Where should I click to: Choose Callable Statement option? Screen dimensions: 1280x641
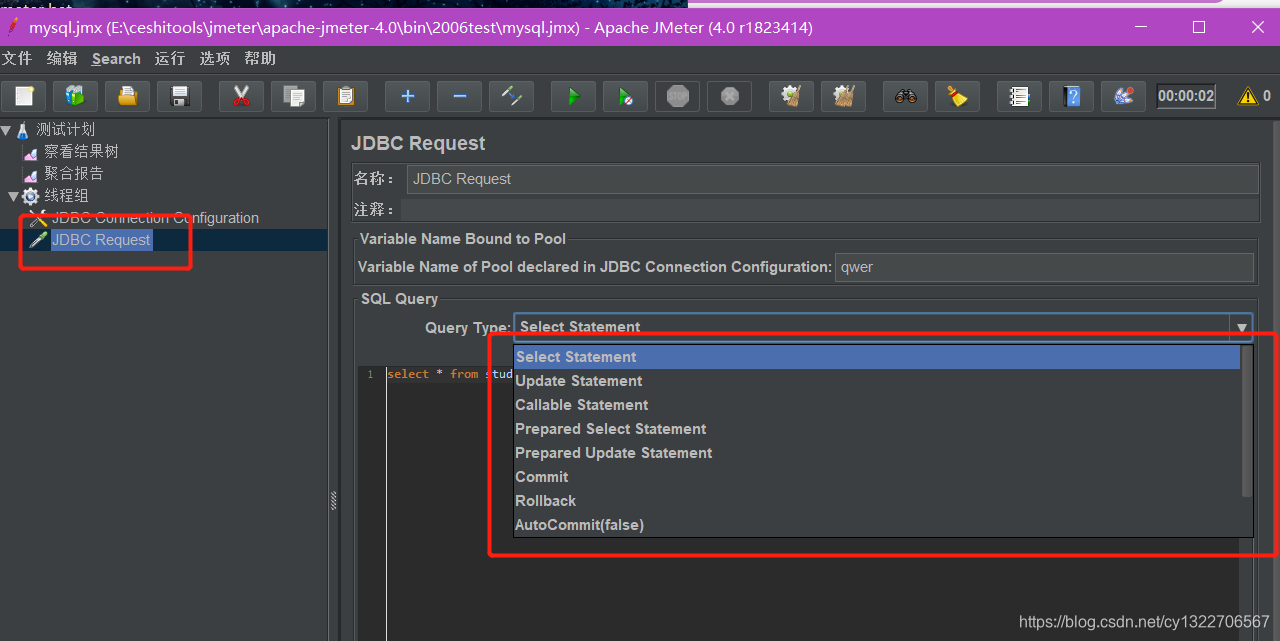point(877,405)
